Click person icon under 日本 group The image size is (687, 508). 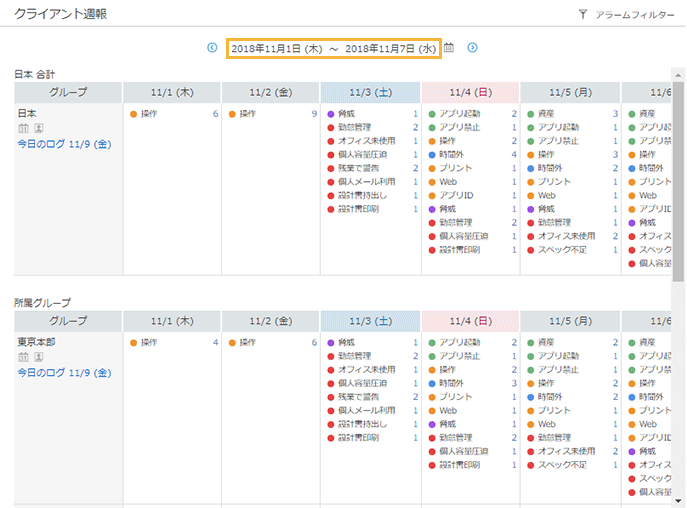(x=38, y=128)
